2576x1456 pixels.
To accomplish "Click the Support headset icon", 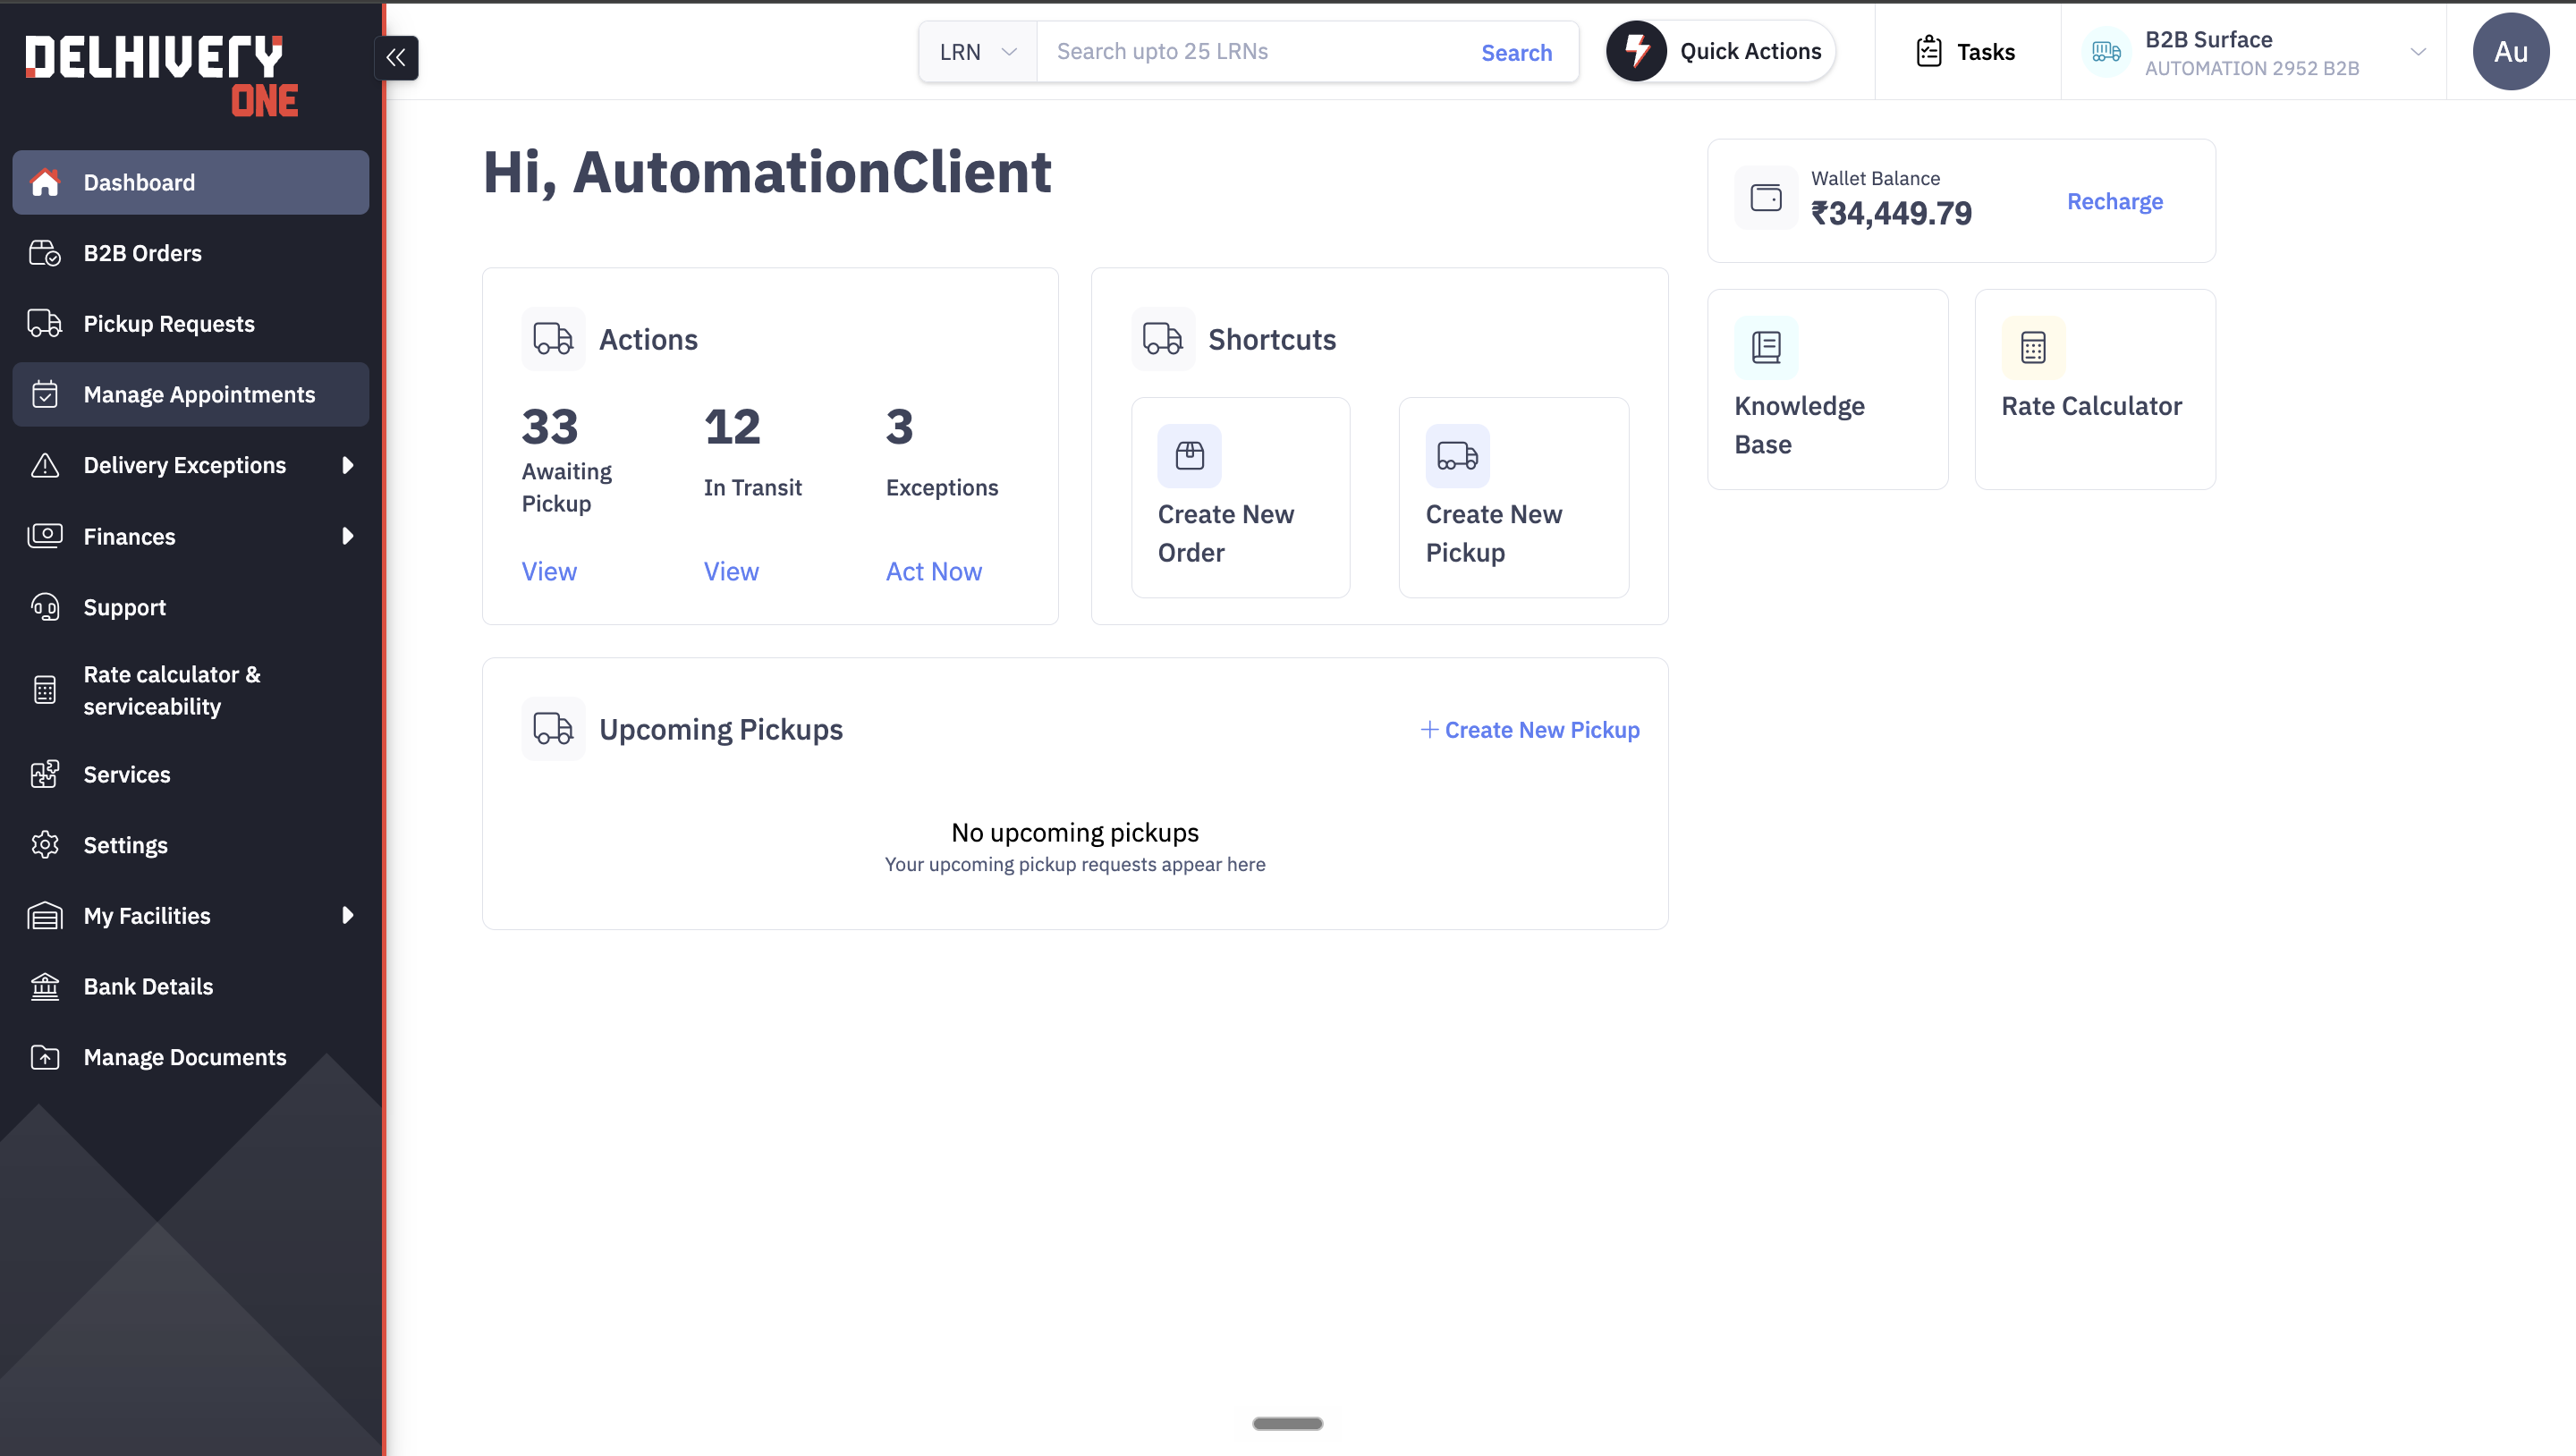I will pos(45,607).
